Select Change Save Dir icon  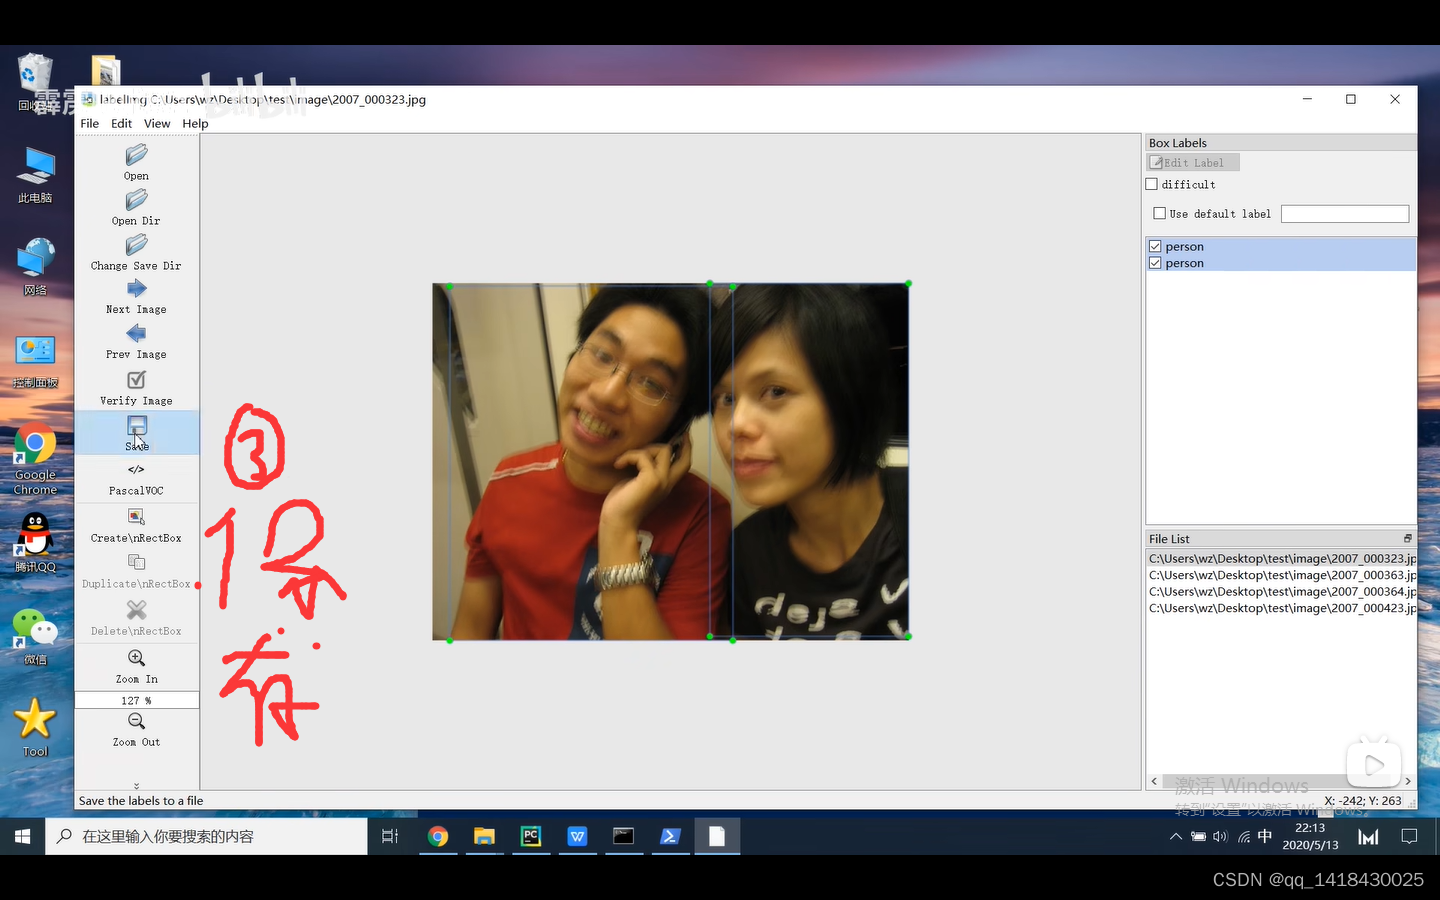tap(136, 245)
